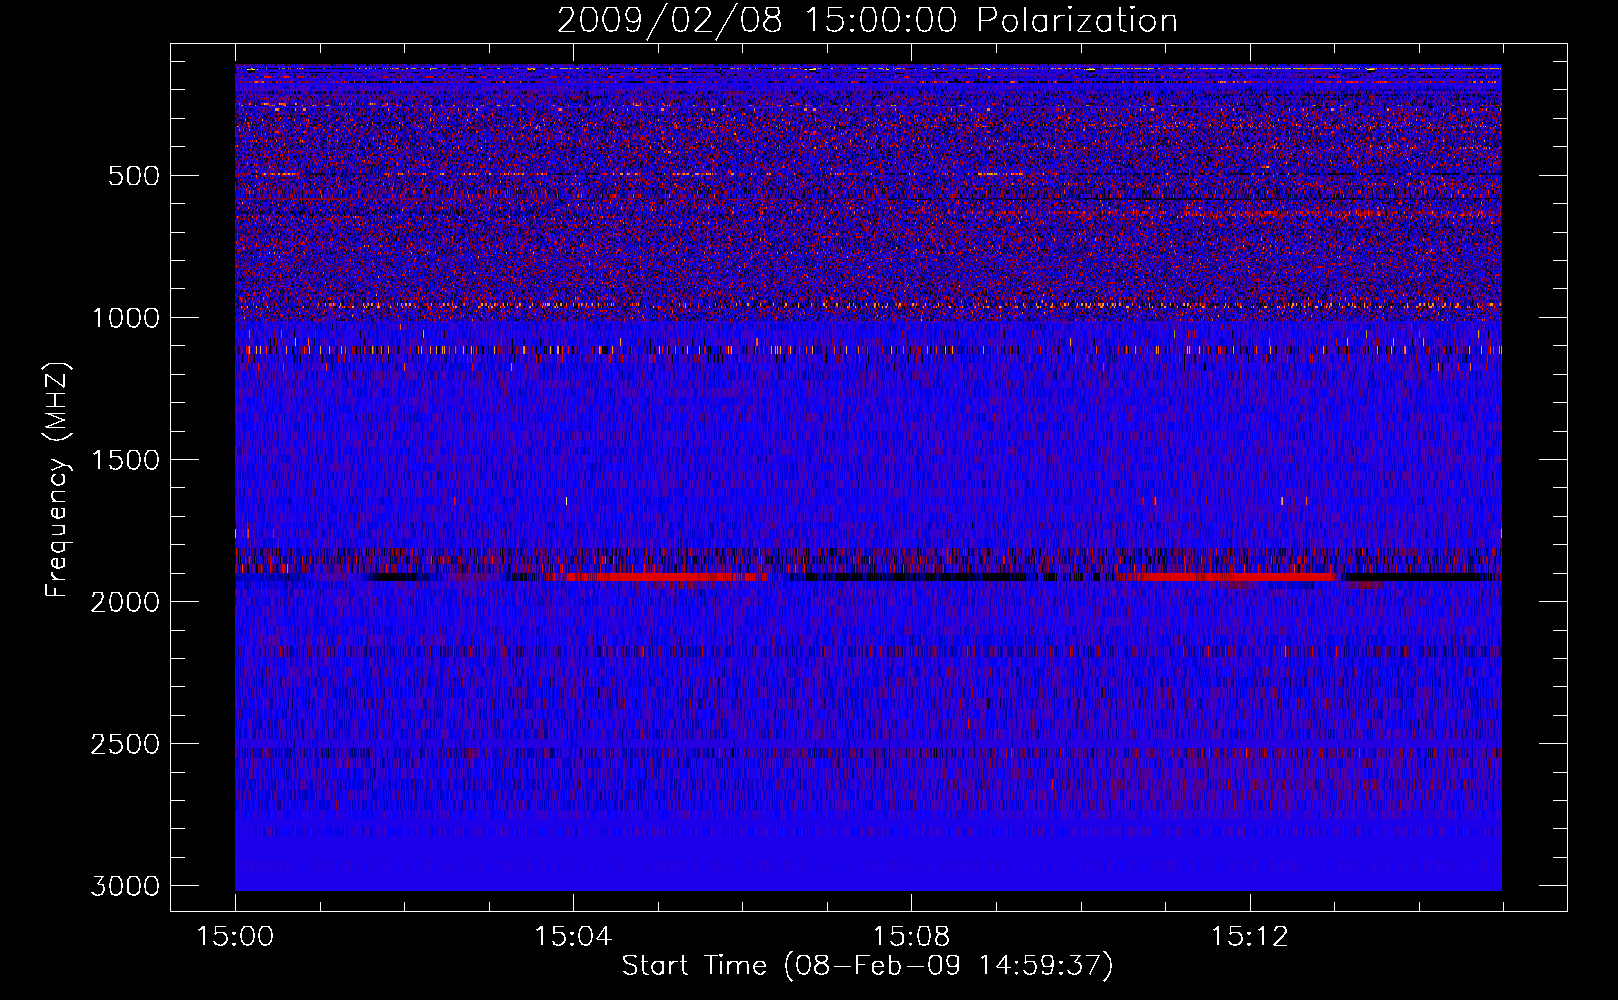Click the 15:12 time tick label
This screenshot has height=1000, width=1618.
coord(1249,937)
